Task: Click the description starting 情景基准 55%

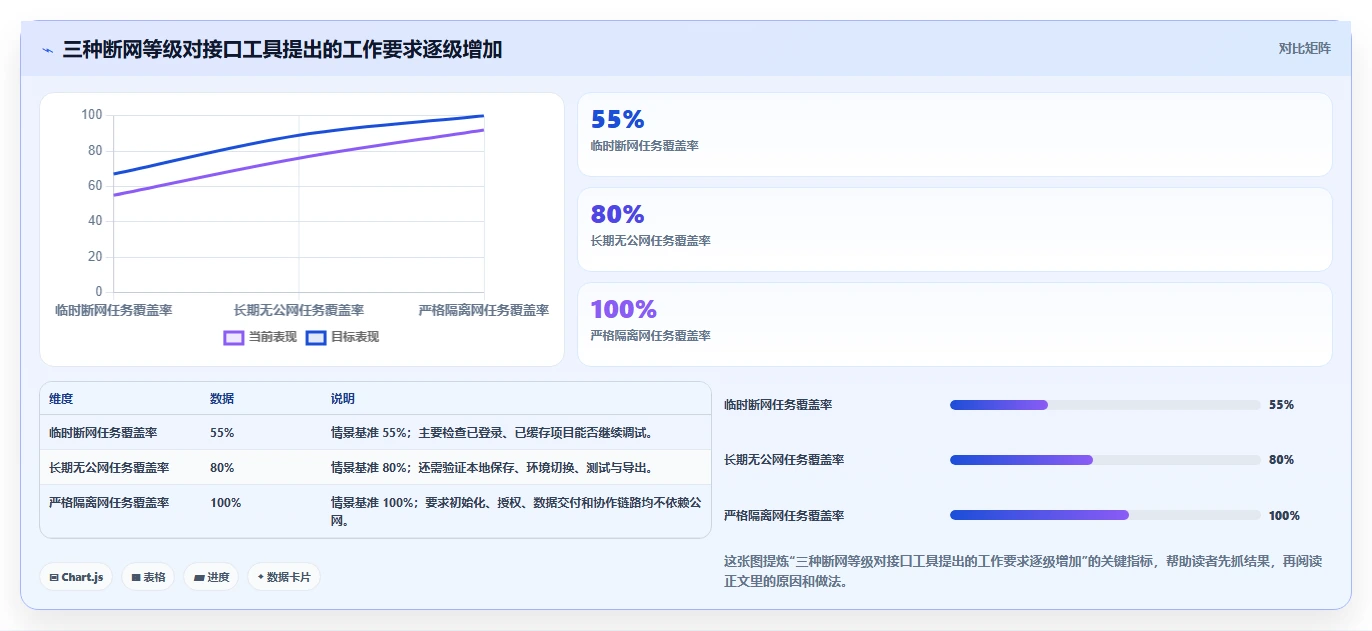Action: (492, 433)
